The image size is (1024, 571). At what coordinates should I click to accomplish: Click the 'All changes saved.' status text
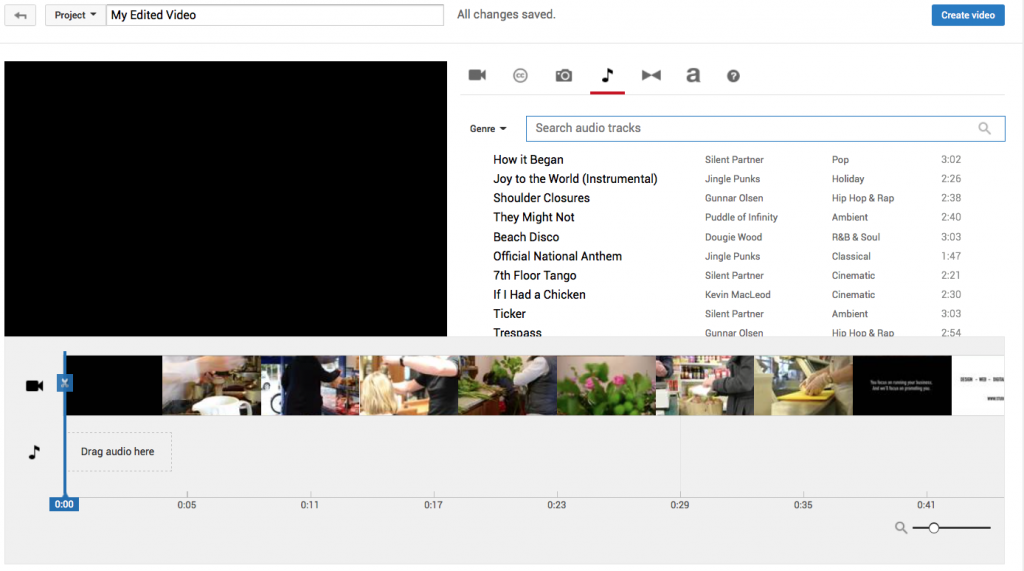[x=506, y=14]
